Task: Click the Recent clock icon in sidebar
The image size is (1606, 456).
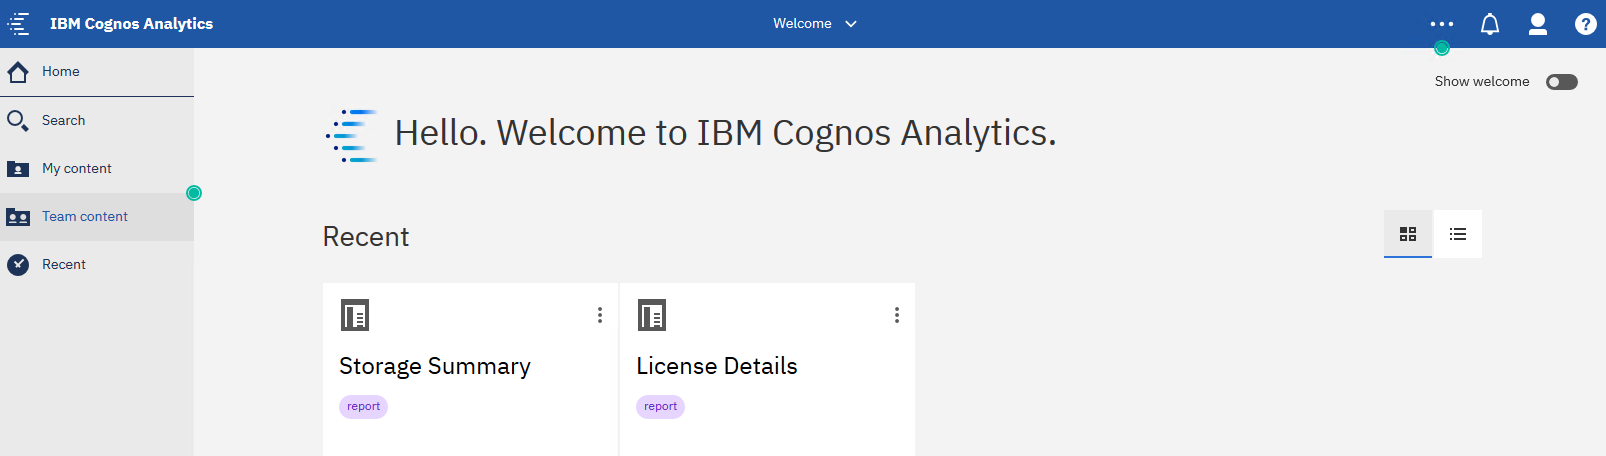Action: click(x=18, y=265)
